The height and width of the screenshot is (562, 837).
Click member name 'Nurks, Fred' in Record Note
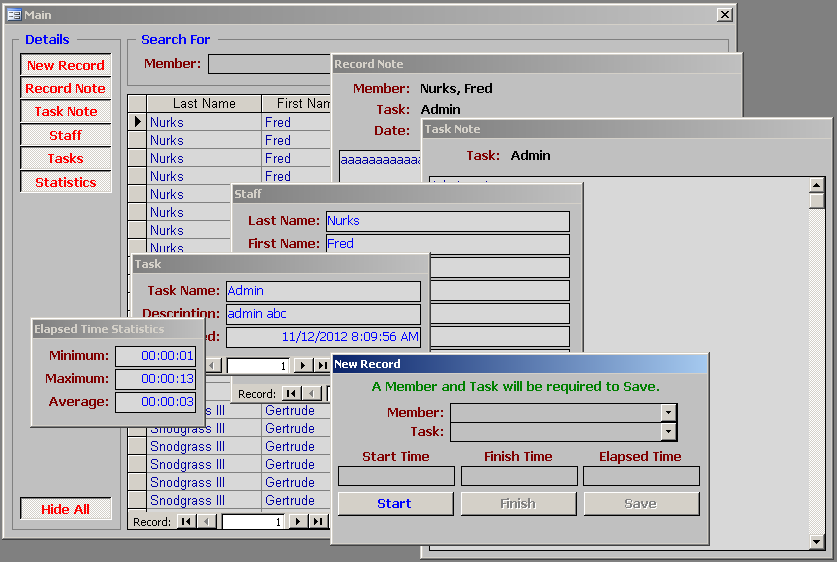(x=456, y=89)
